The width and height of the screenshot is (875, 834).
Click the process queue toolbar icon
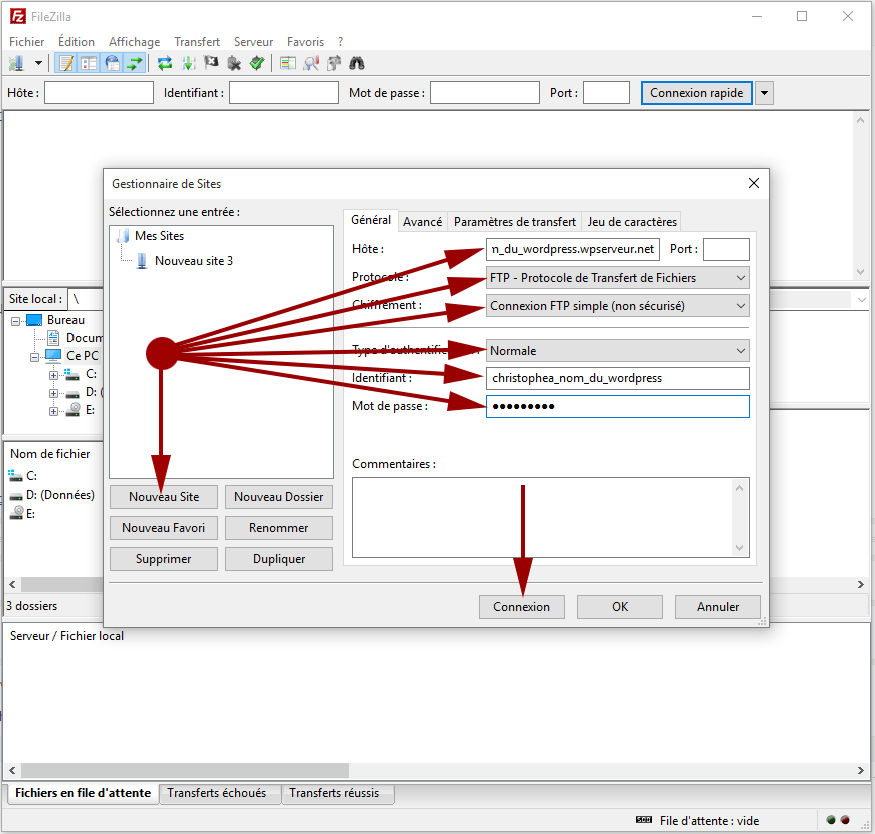(x=189, y=64)
